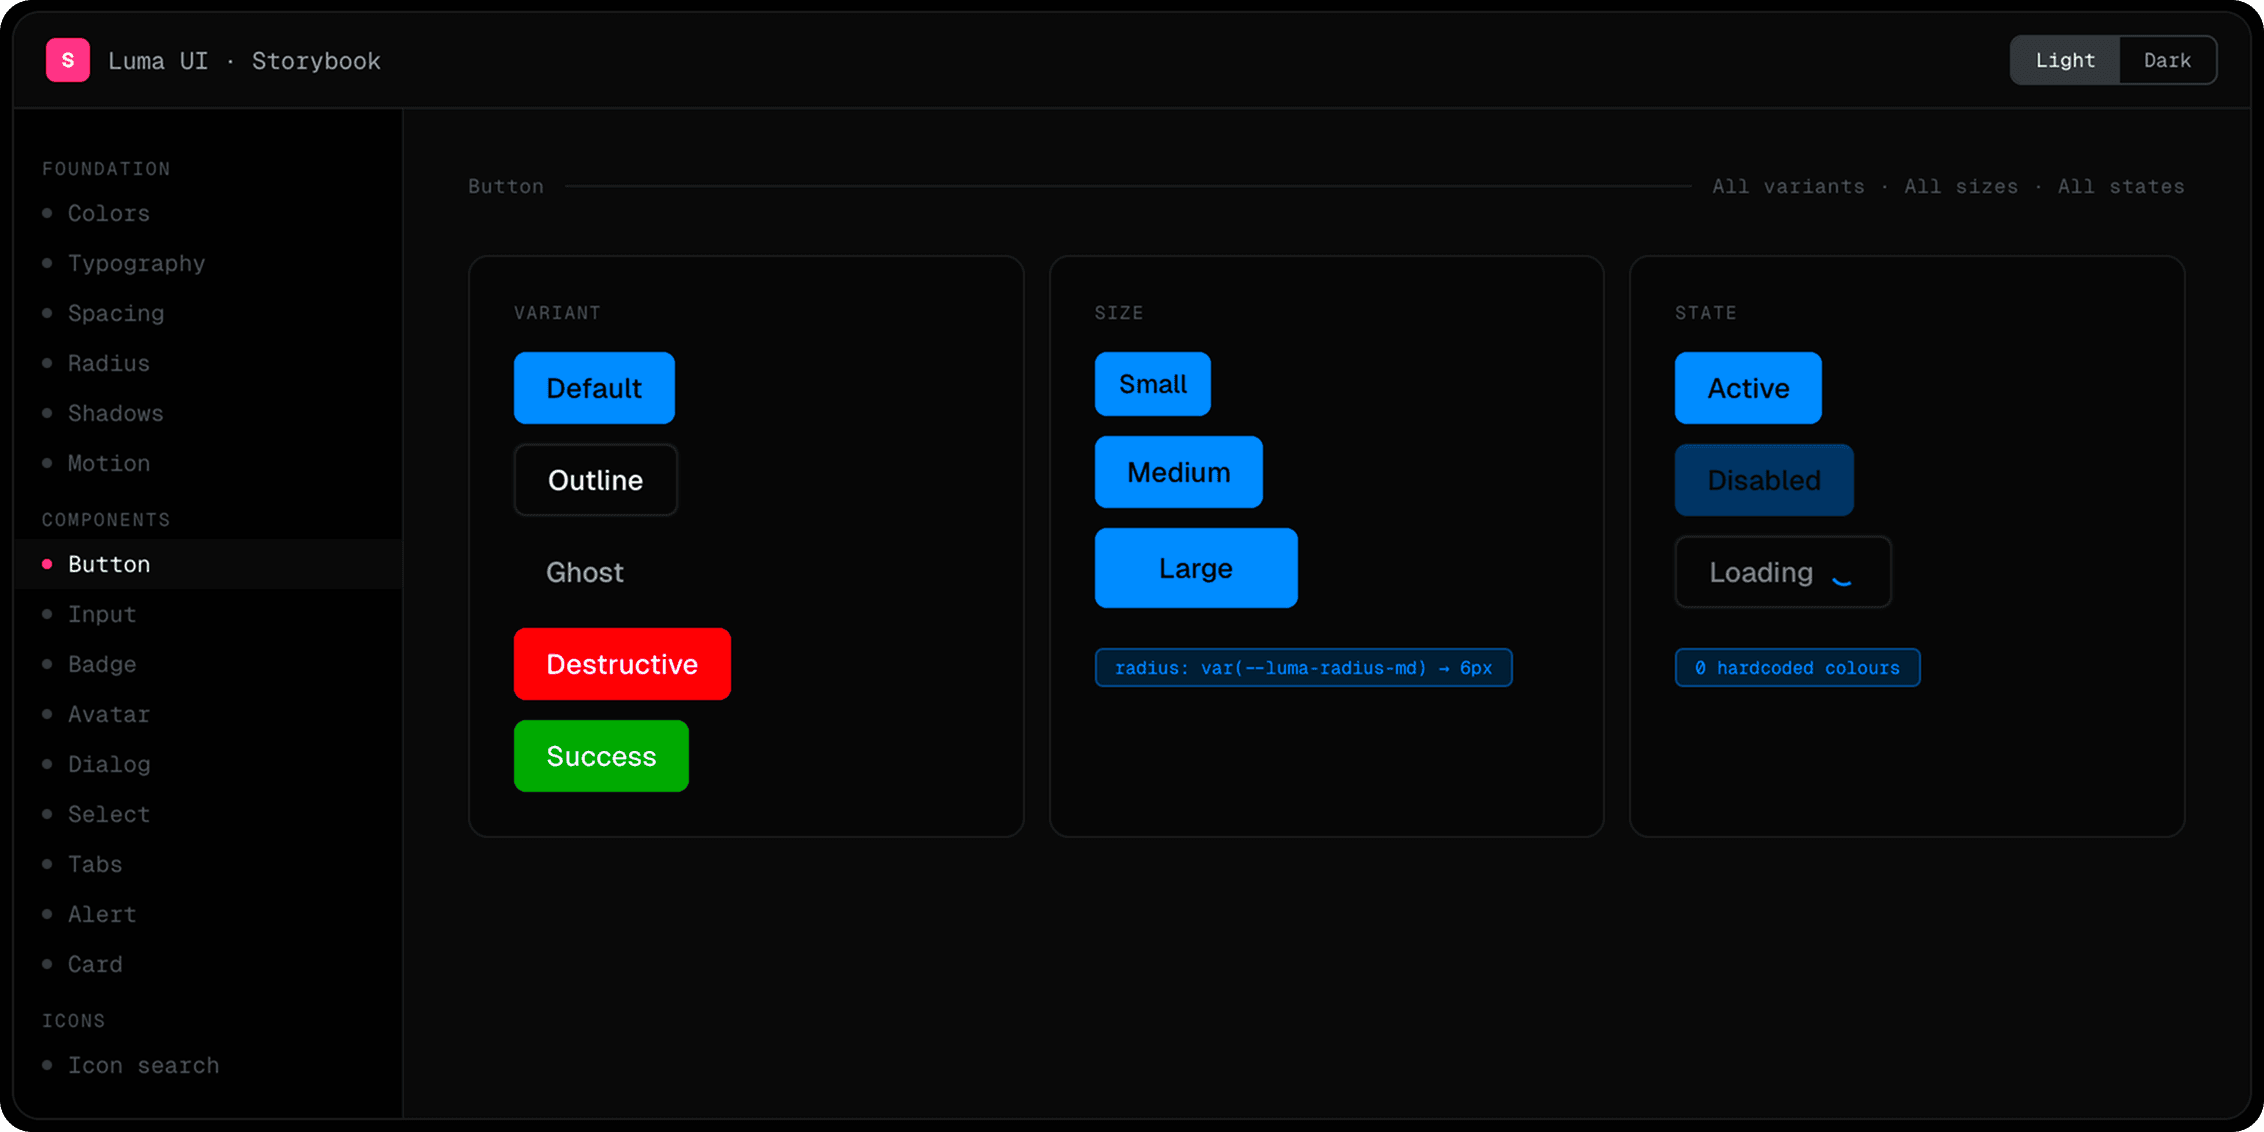Click the radius token badge
This screenshot has width=2264, height=1132.
click(x=1303, y=668)
